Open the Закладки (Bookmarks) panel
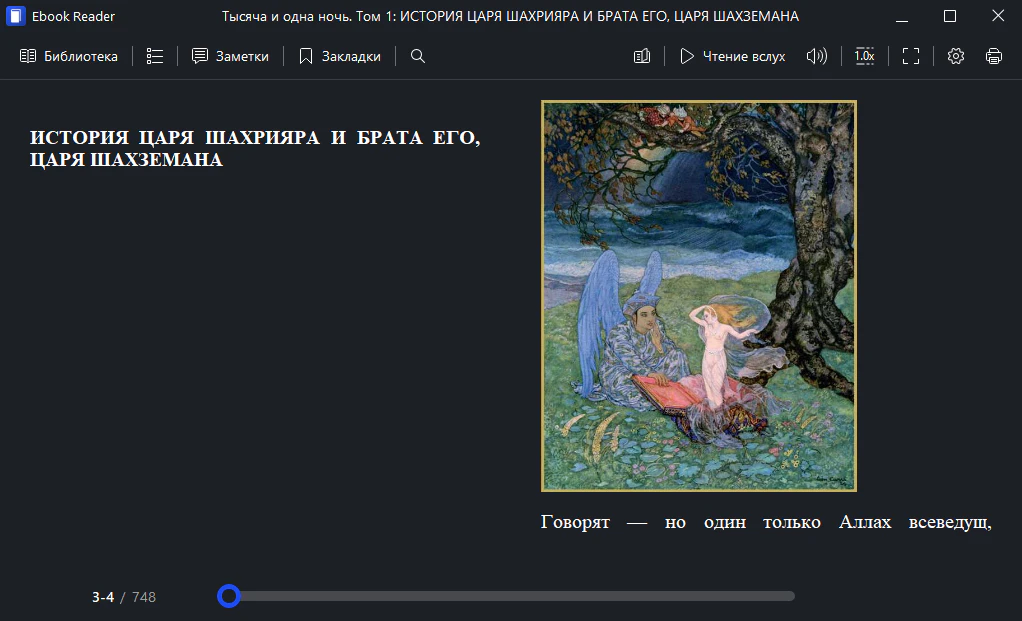 click(x=339, y=57)
